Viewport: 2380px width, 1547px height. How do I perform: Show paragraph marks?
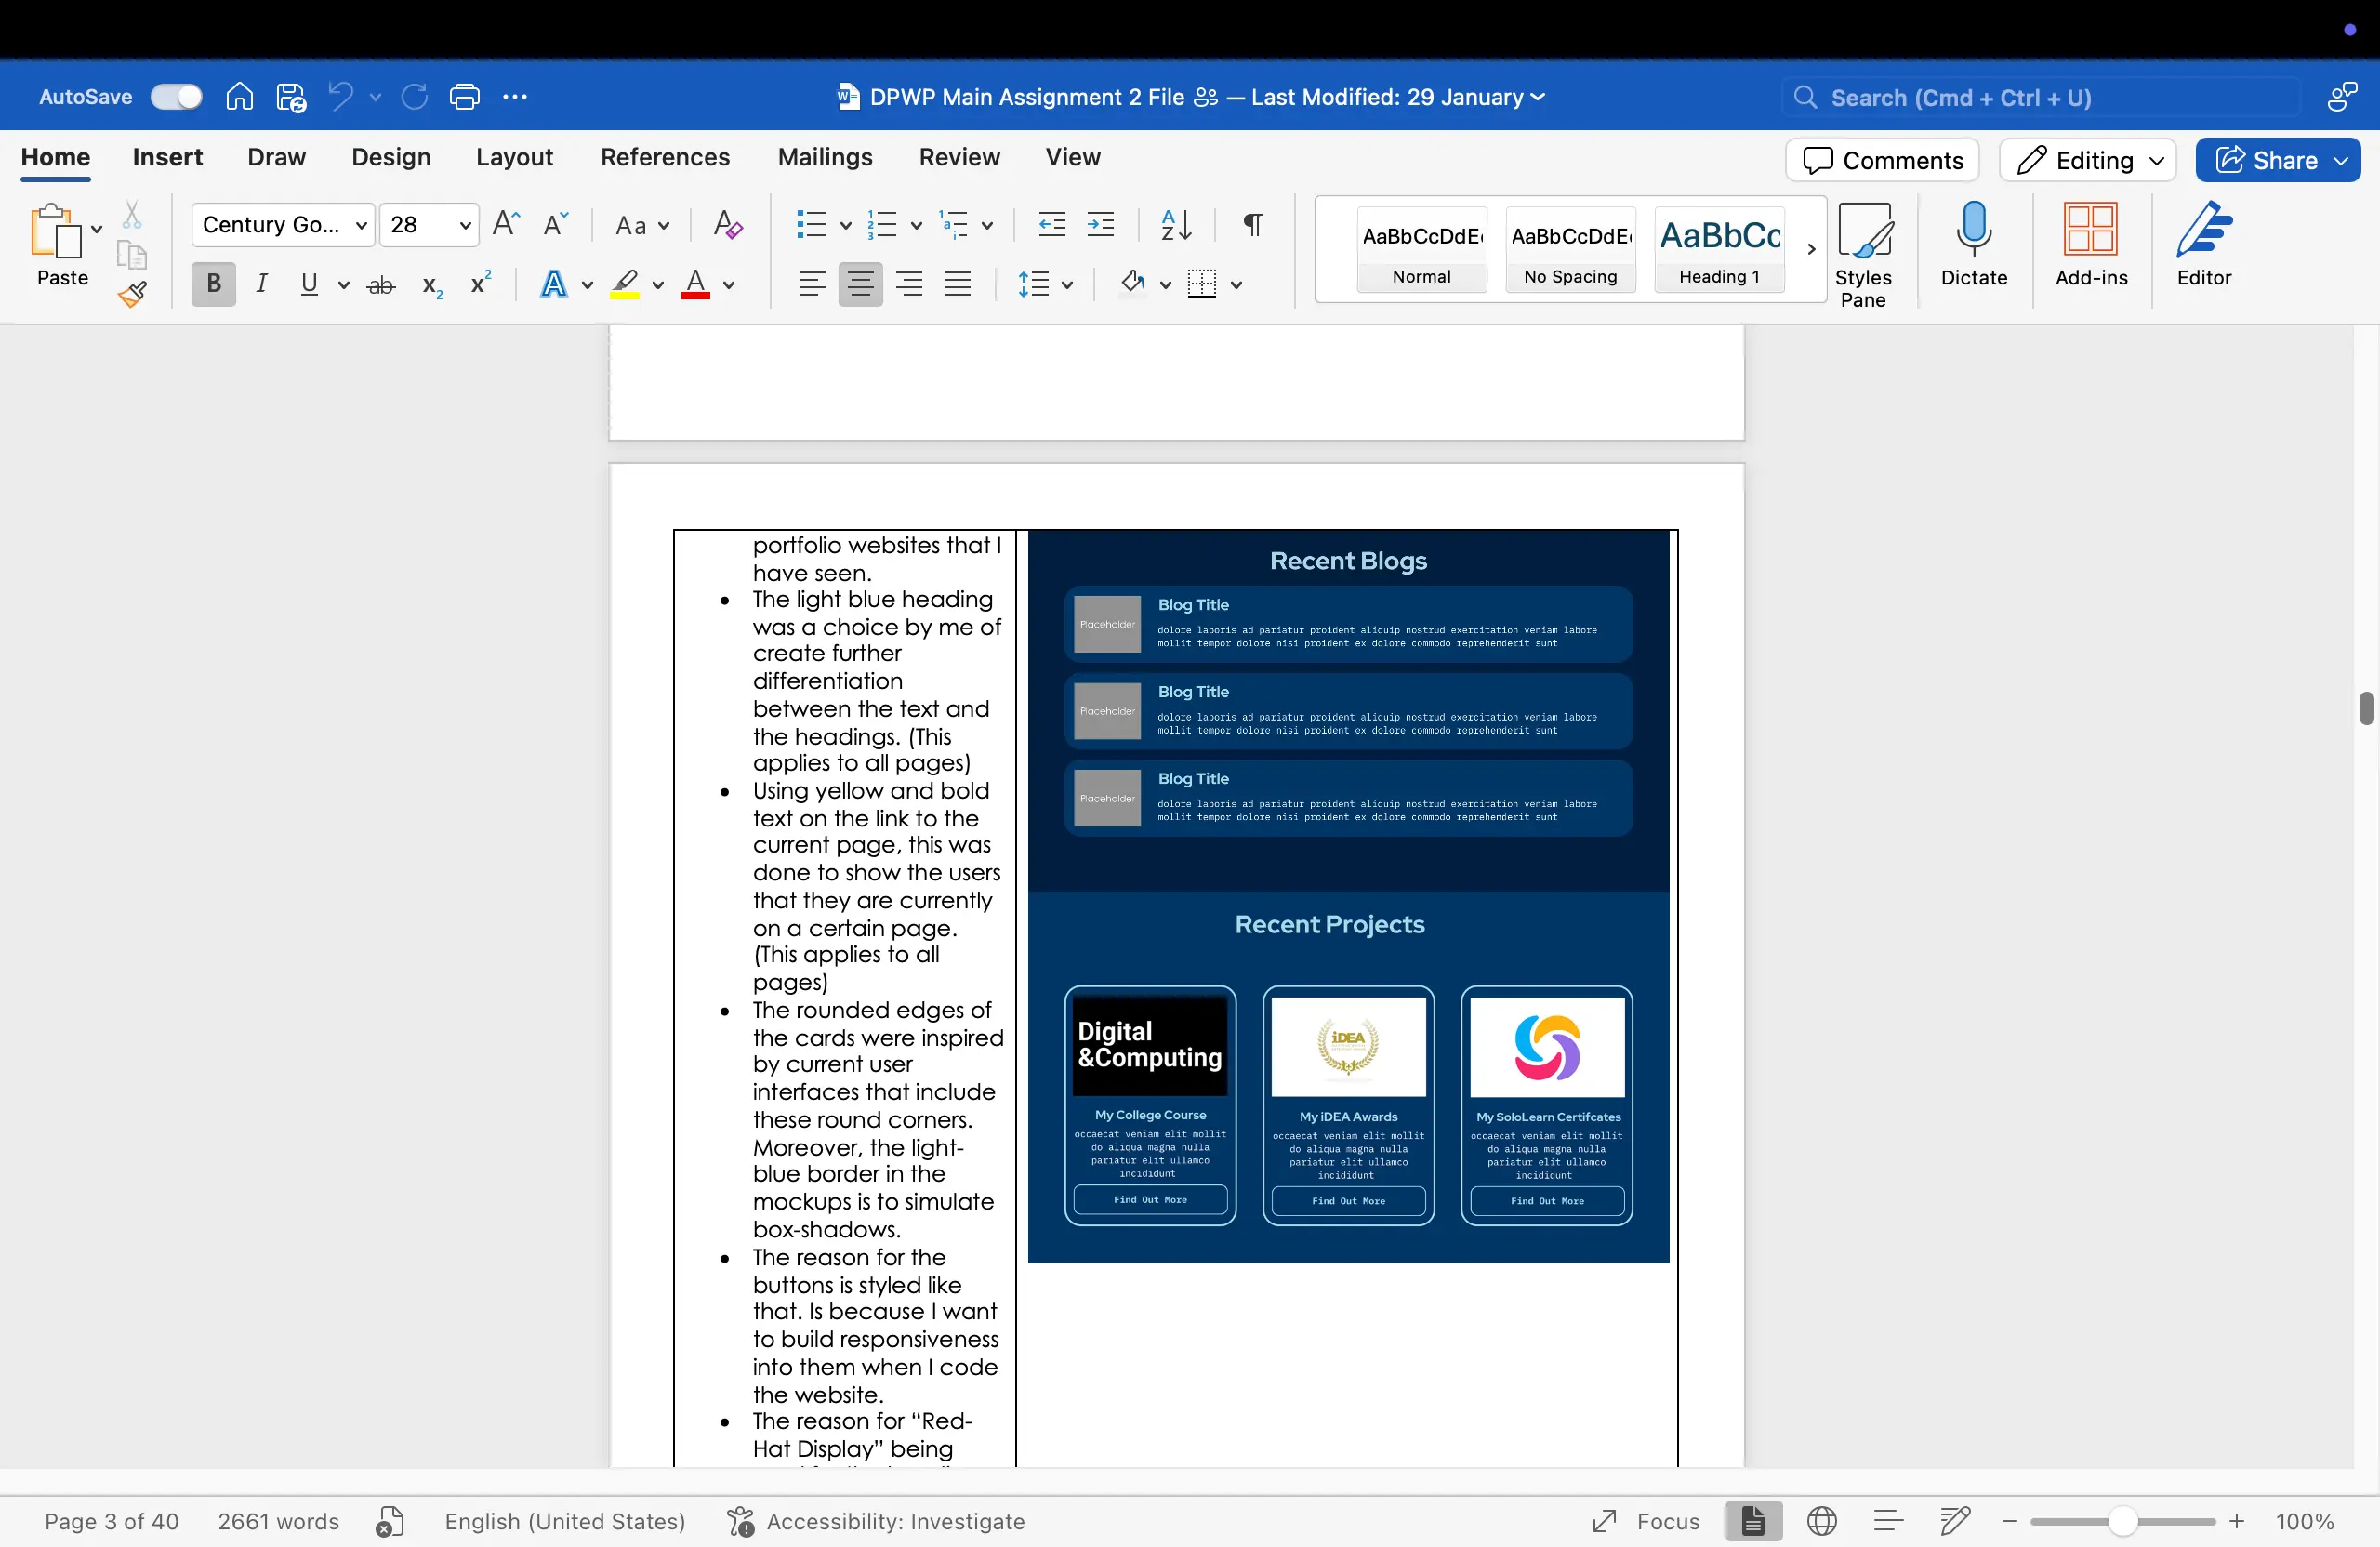[x=1252, y=225]
